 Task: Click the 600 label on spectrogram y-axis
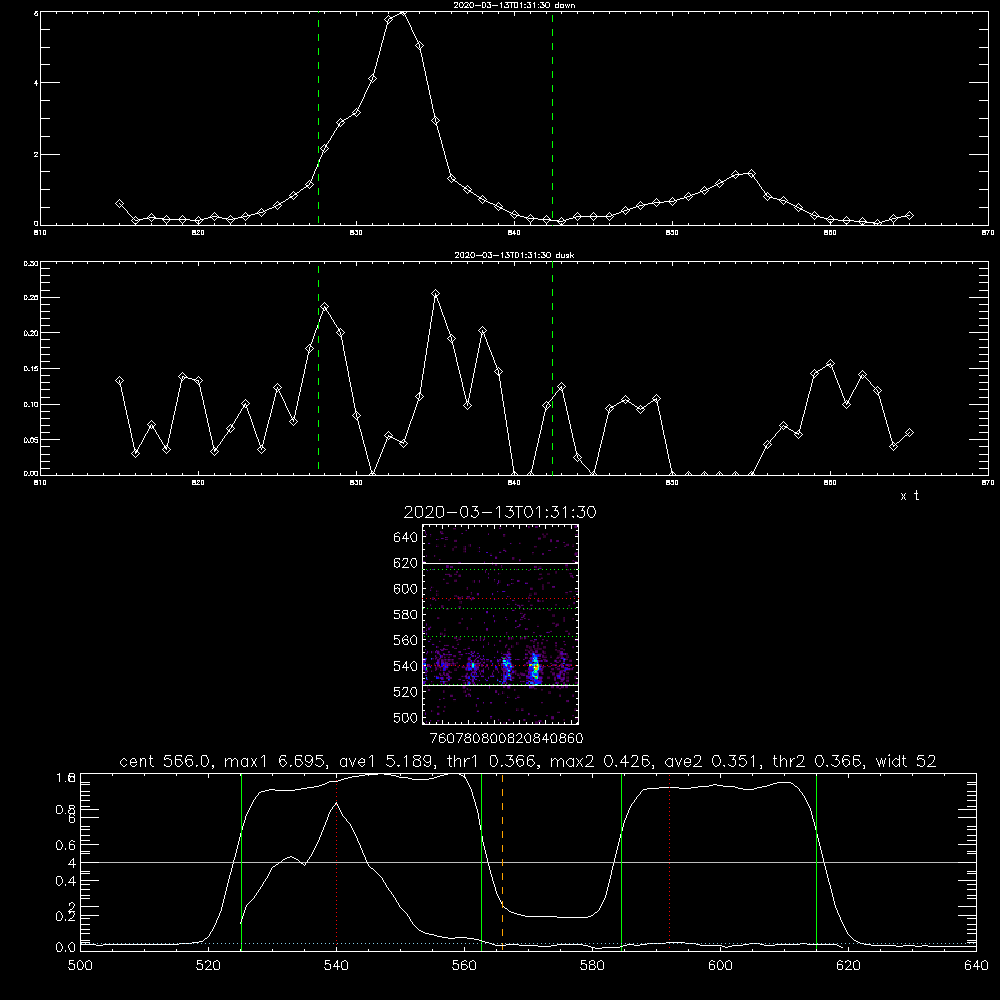[x=406, y=589]
